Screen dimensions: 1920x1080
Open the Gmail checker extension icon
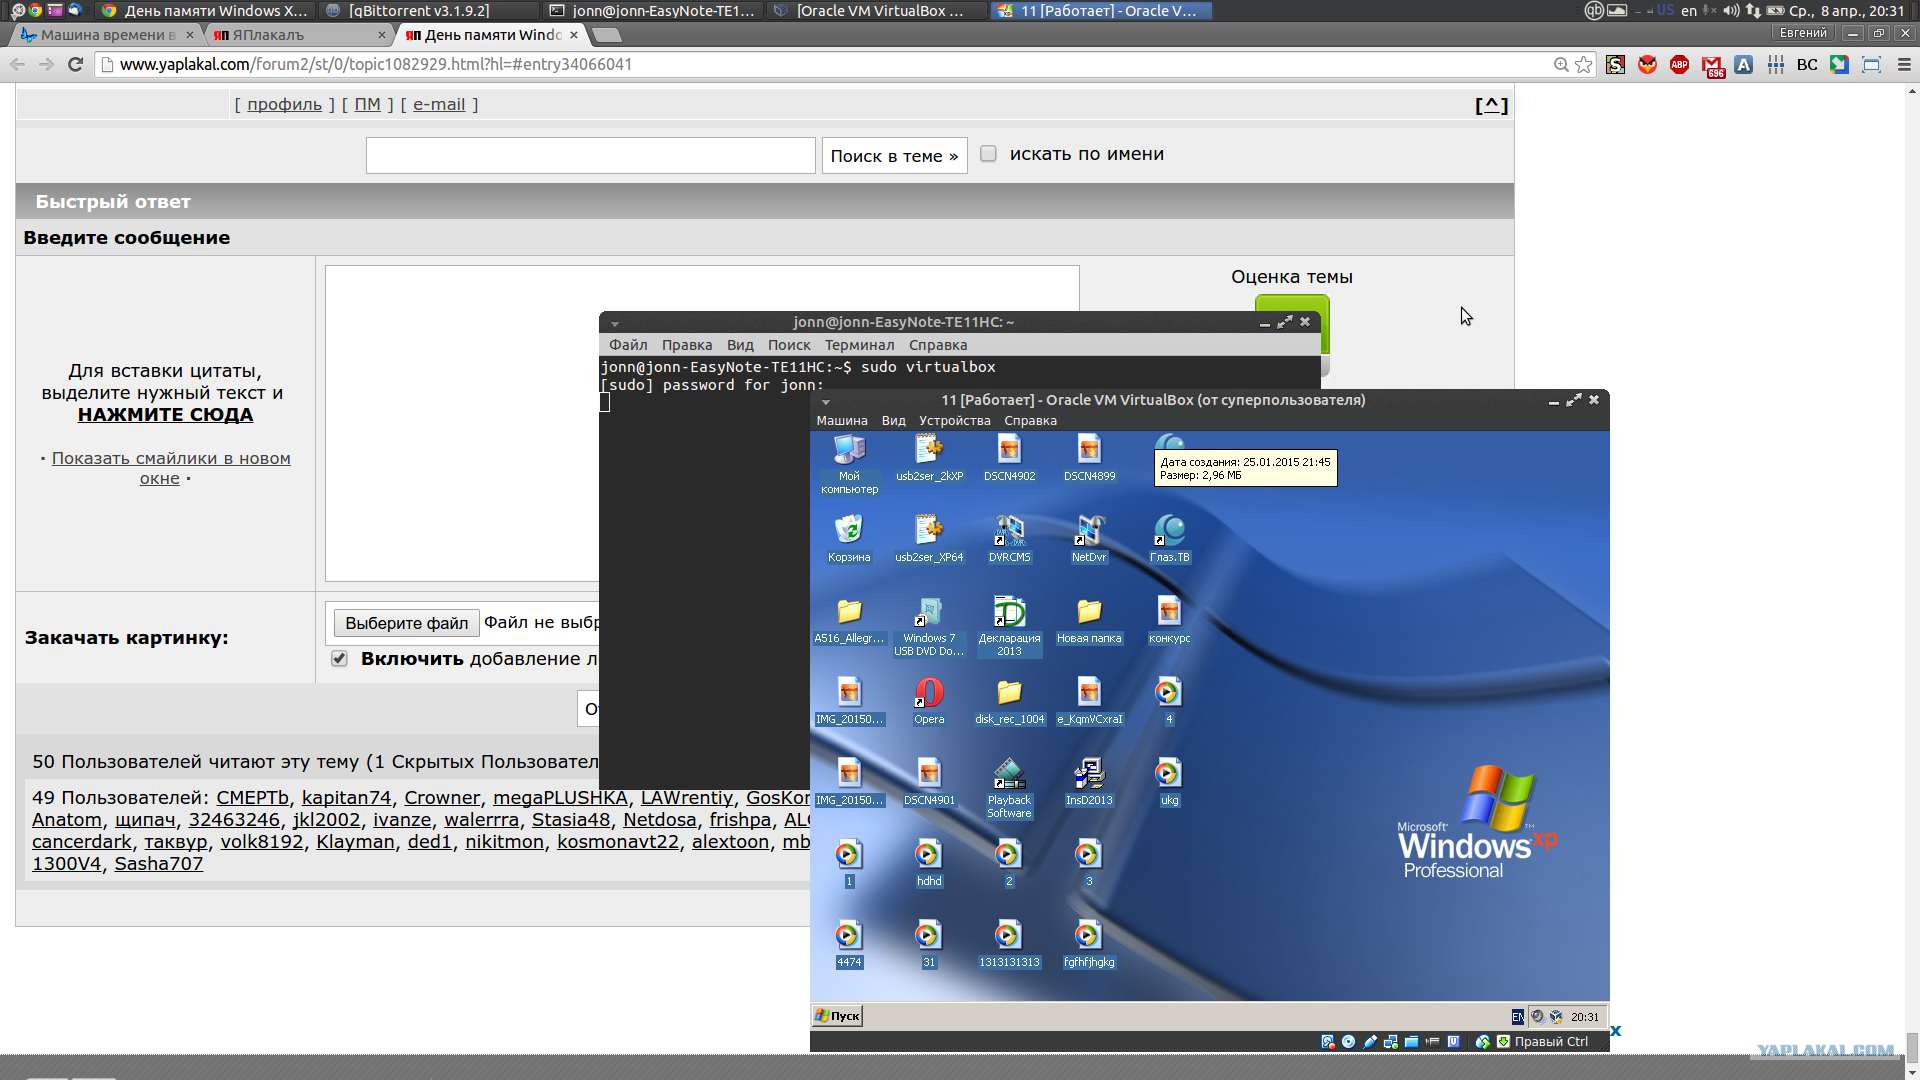[x=1713, y=65]
